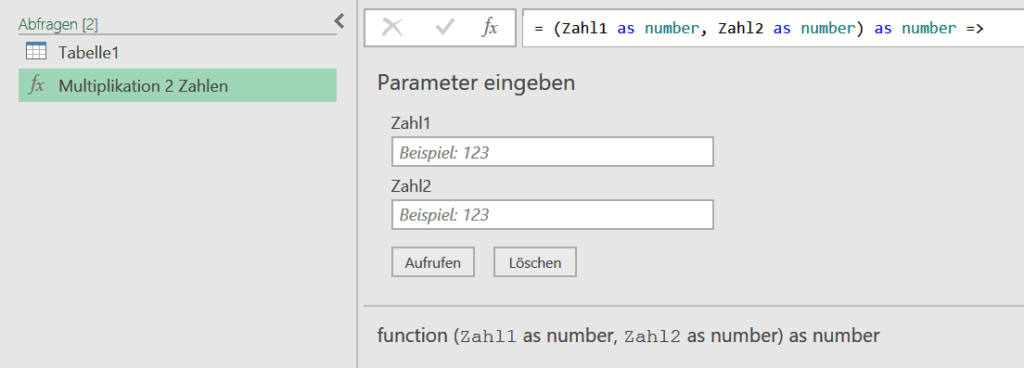Focus the Zahl1 input field
This screenshot has height=368, width=1024.
pyautogui.click(x=552, y=152)
